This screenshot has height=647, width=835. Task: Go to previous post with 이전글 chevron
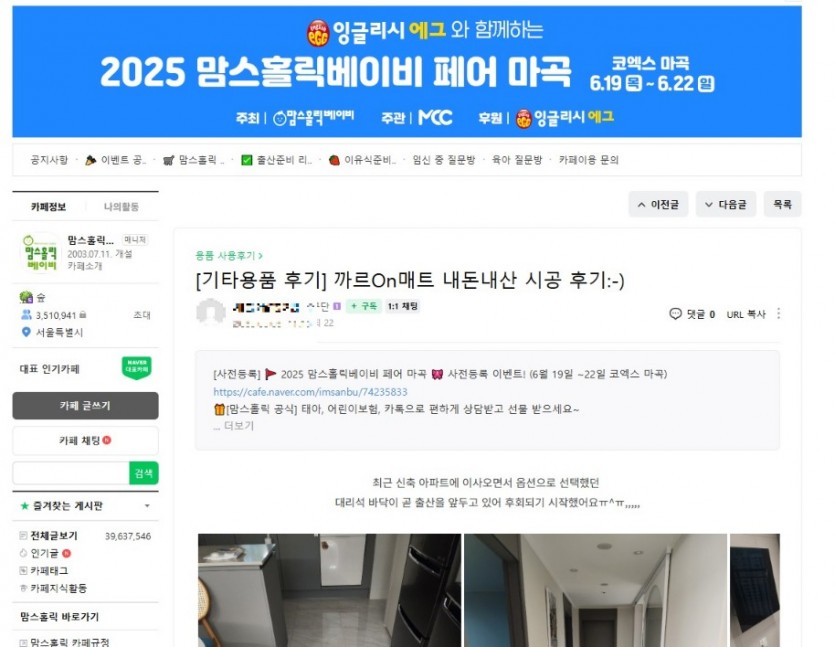coord(658,204)
